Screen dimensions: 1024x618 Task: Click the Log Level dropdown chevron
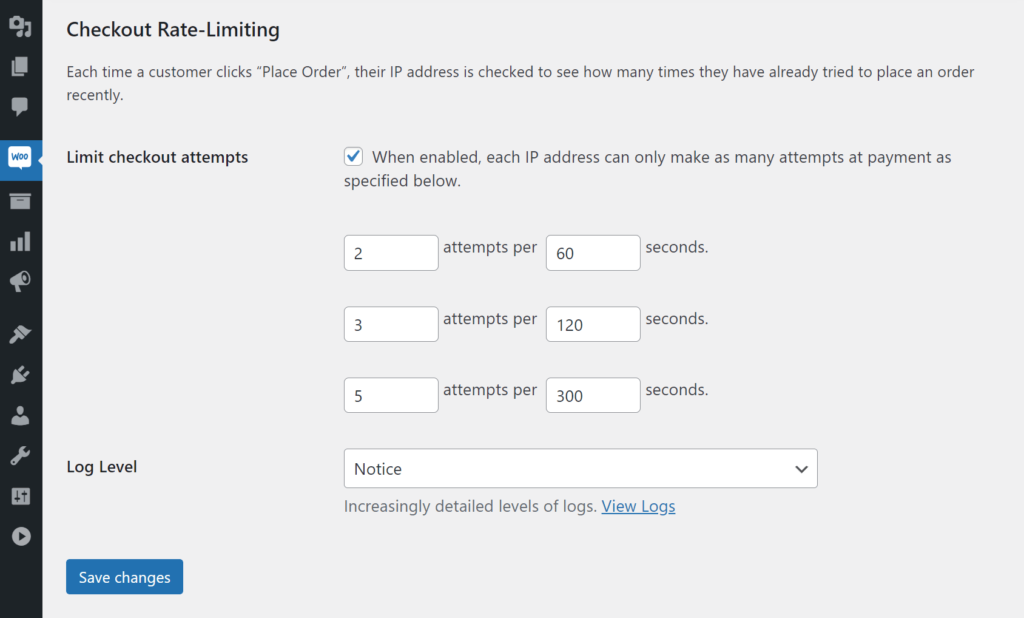point(800,468)
